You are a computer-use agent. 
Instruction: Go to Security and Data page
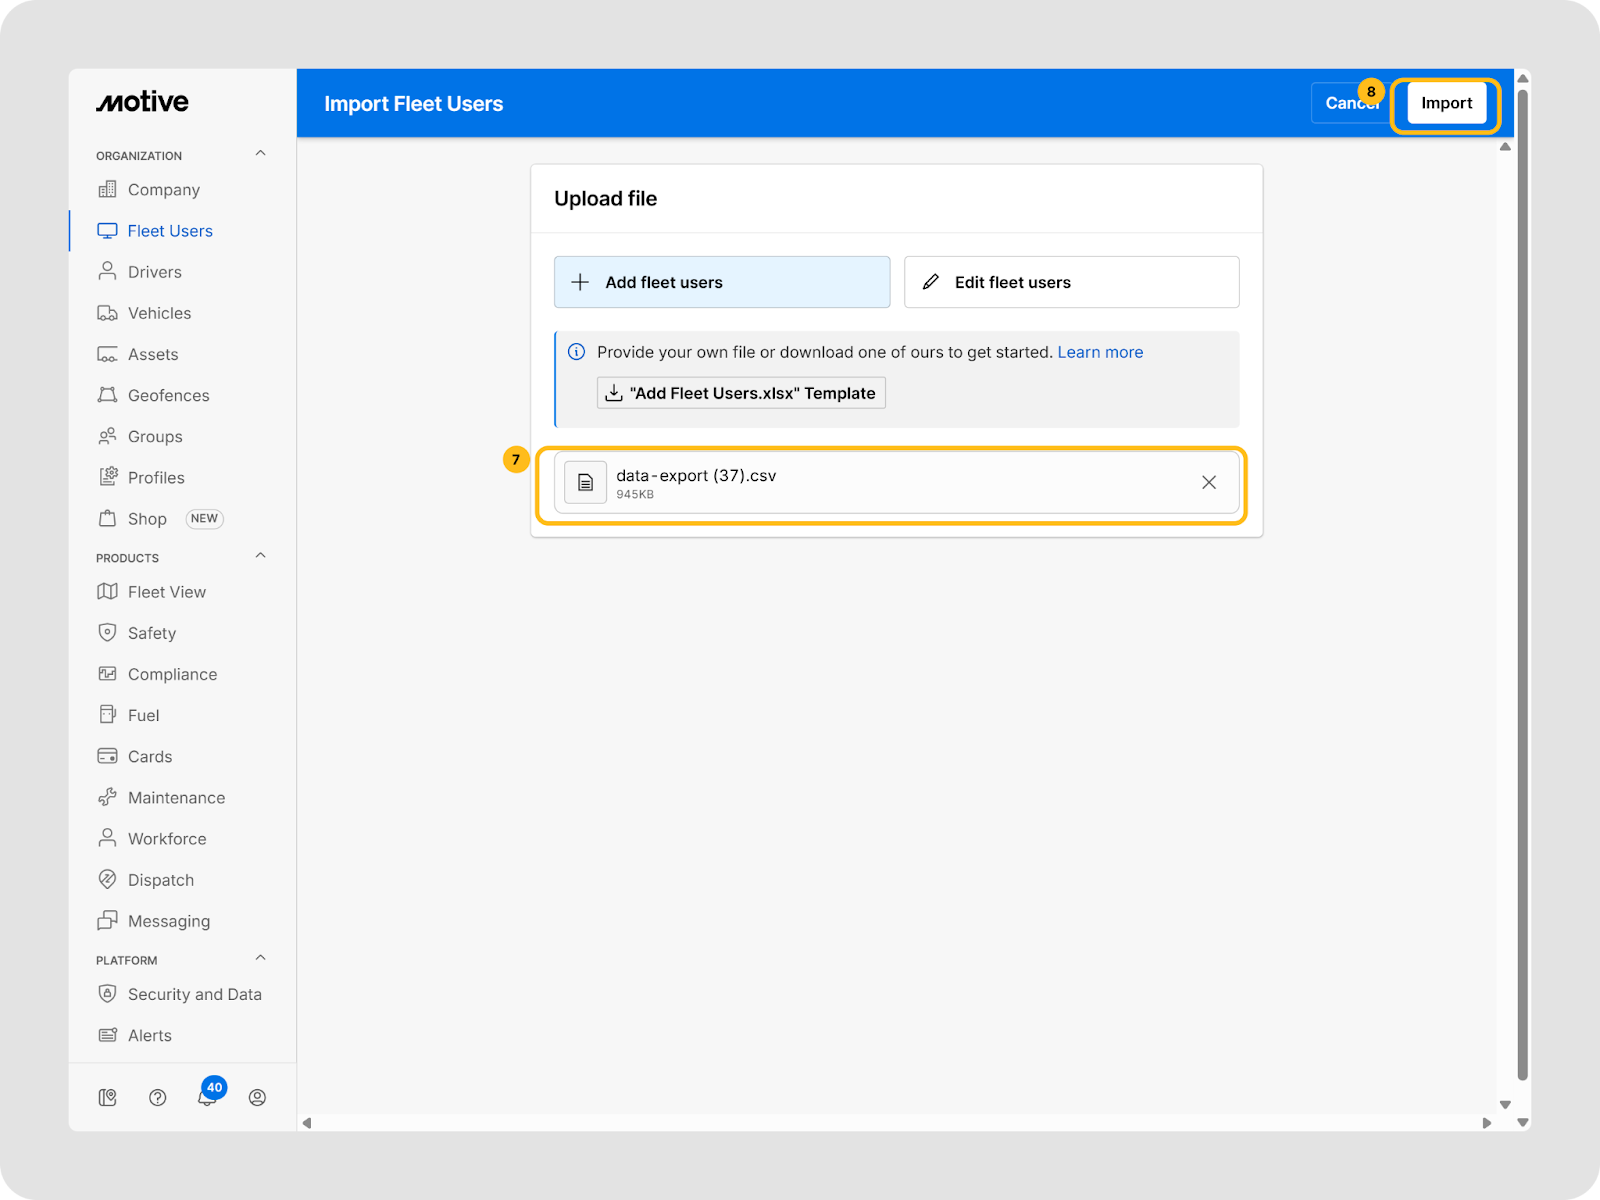pyautogui.click(x=194, y=994)
